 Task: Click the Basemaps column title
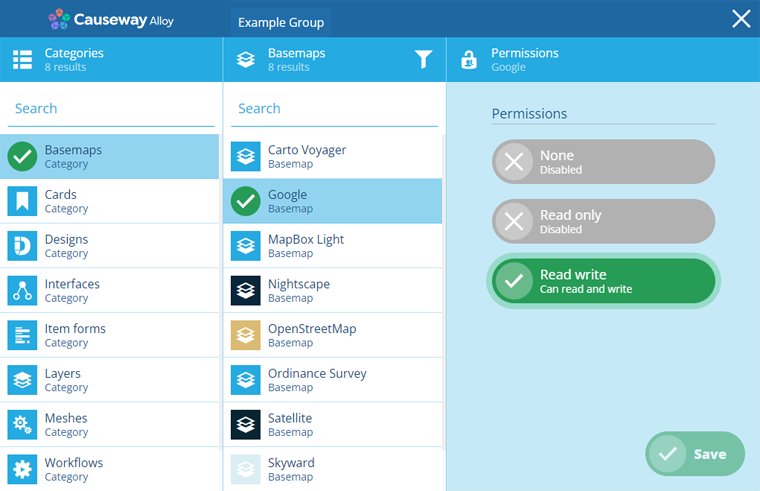coord(297,53)
